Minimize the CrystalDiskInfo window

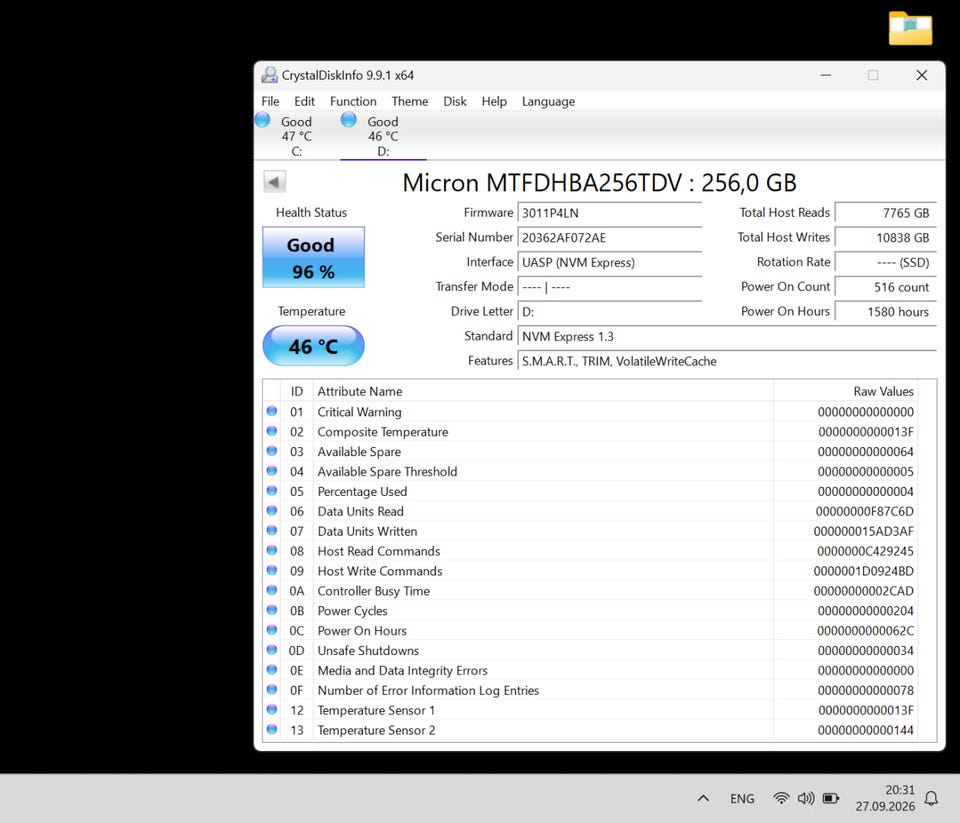coord(826,75)
